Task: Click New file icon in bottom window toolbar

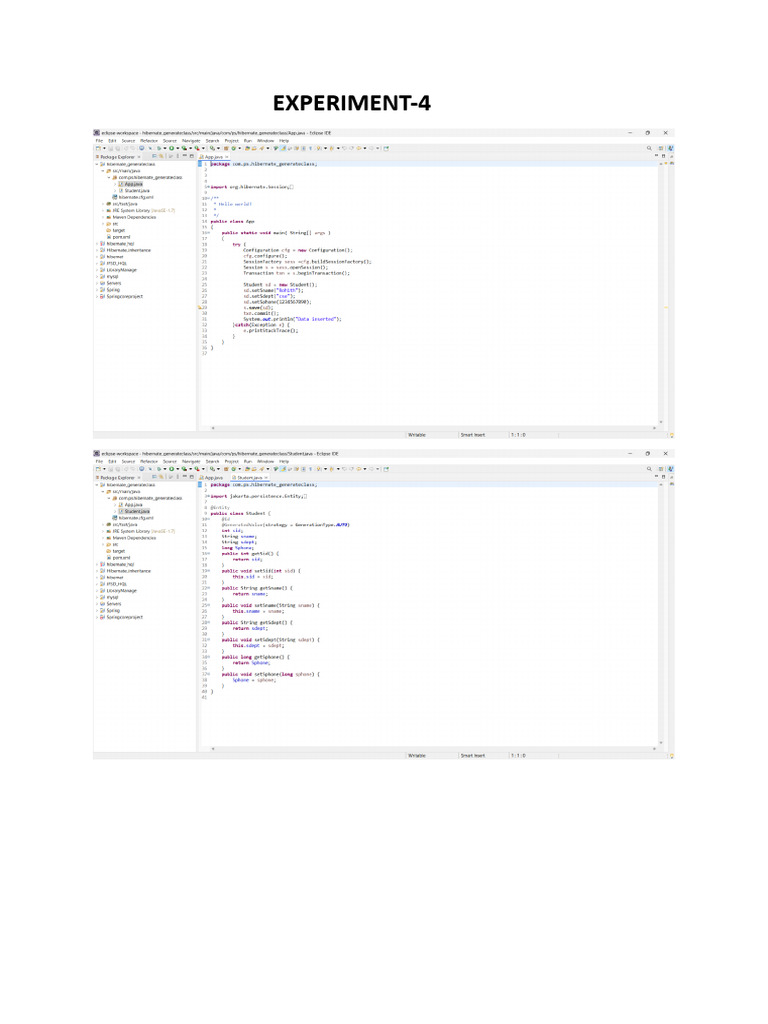Action: (x=99, y=469)
